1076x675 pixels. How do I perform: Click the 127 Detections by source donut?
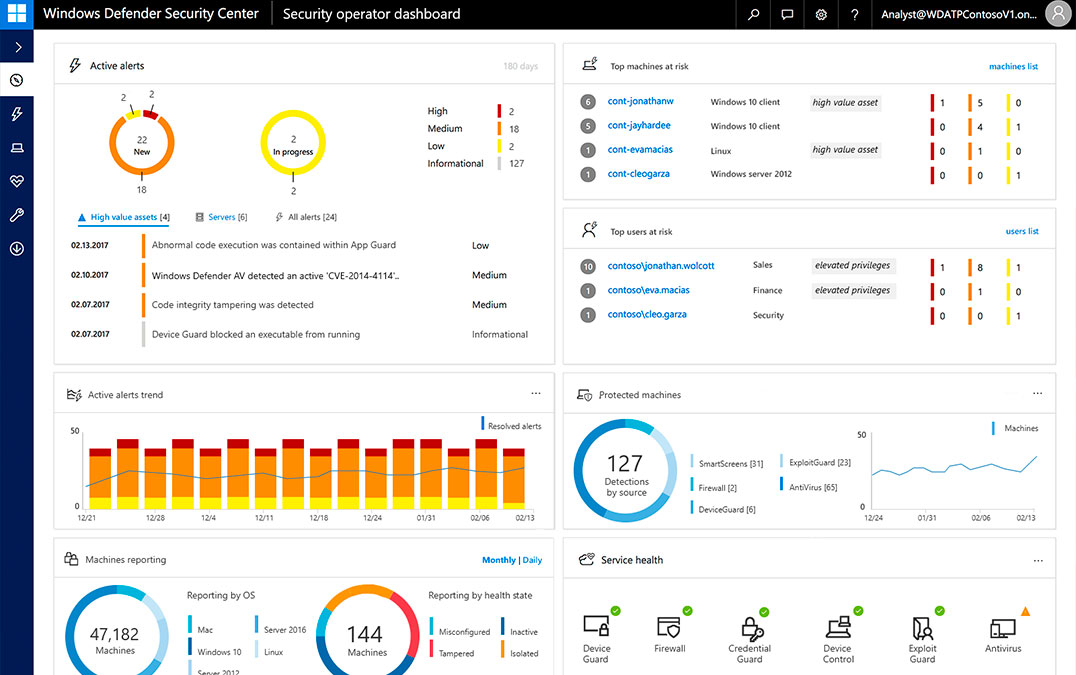(x=626, y=471)
